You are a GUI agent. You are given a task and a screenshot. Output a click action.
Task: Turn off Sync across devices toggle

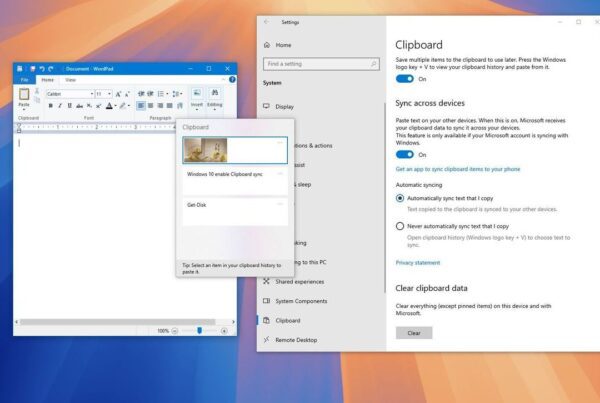point(404,155)
